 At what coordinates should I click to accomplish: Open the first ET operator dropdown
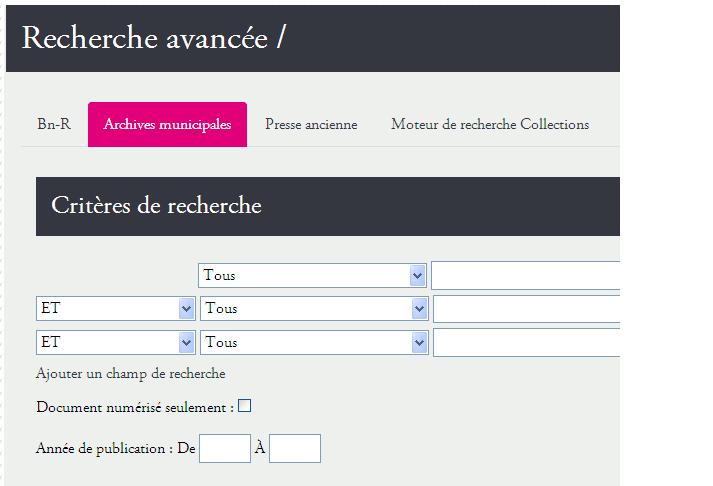click(x=116, y=309)
